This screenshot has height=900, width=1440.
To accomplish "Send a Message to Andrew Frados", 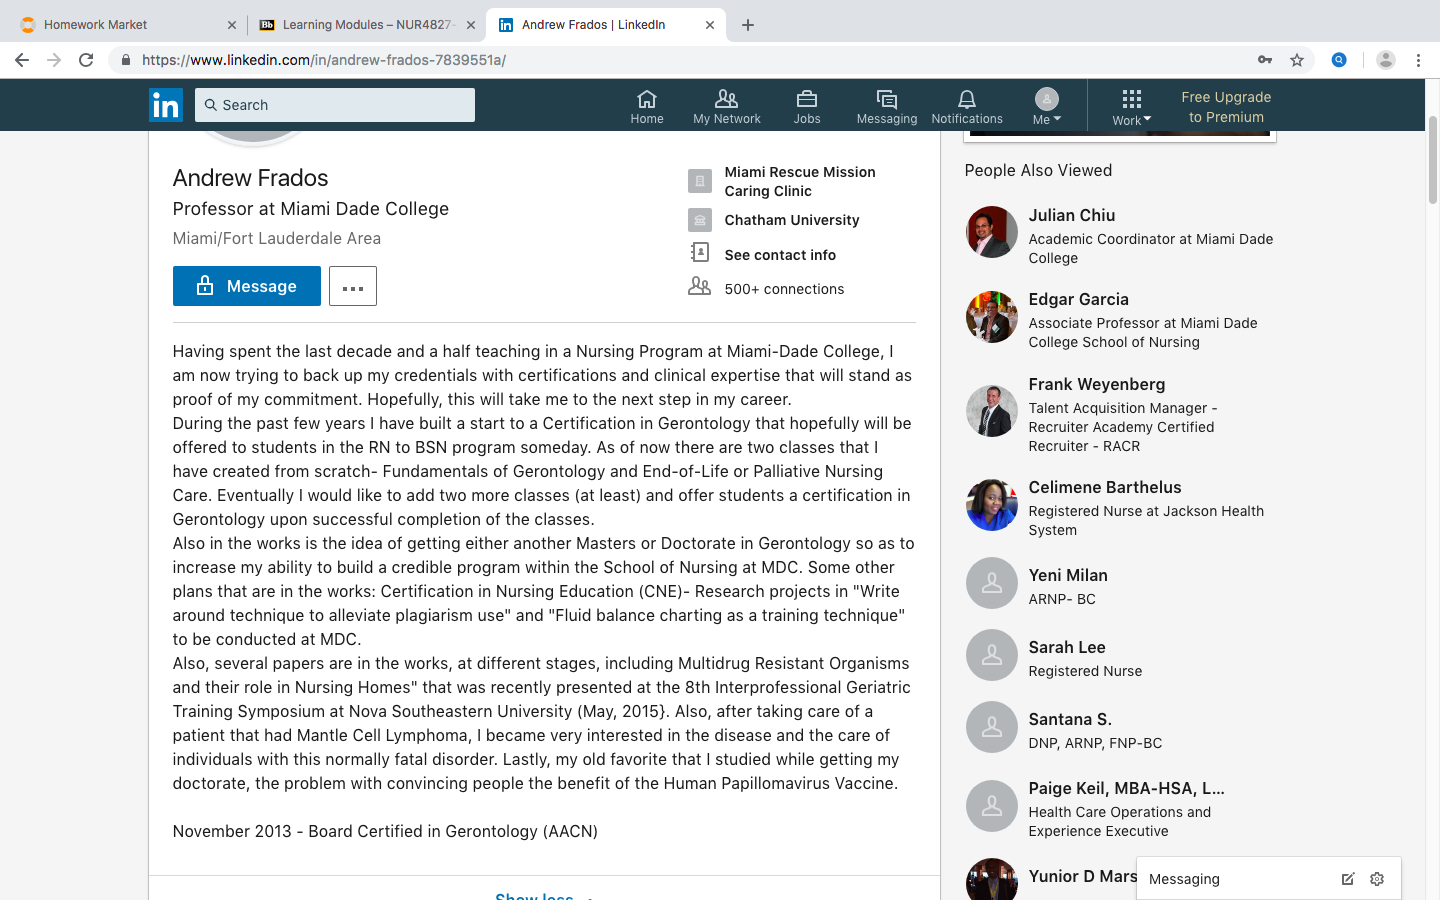I will click(x=247, y=286).
